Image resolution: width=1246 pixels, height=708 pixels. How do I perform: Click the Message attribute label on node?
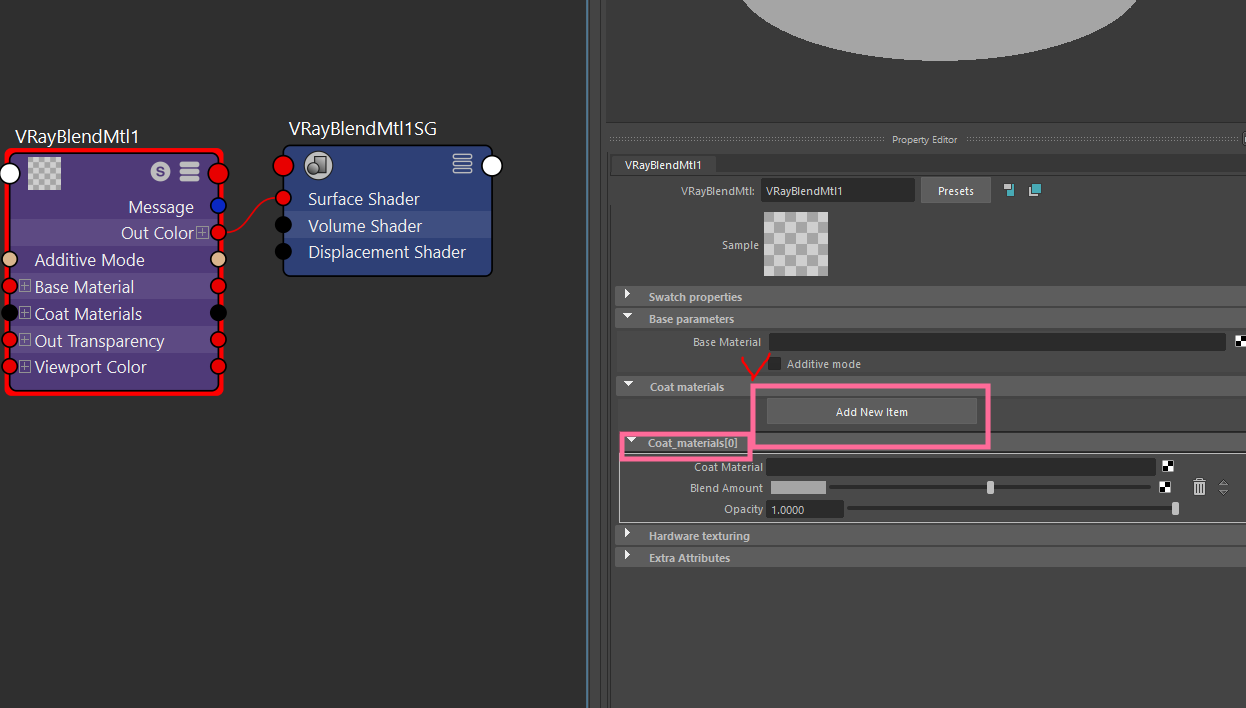[161, 207]
